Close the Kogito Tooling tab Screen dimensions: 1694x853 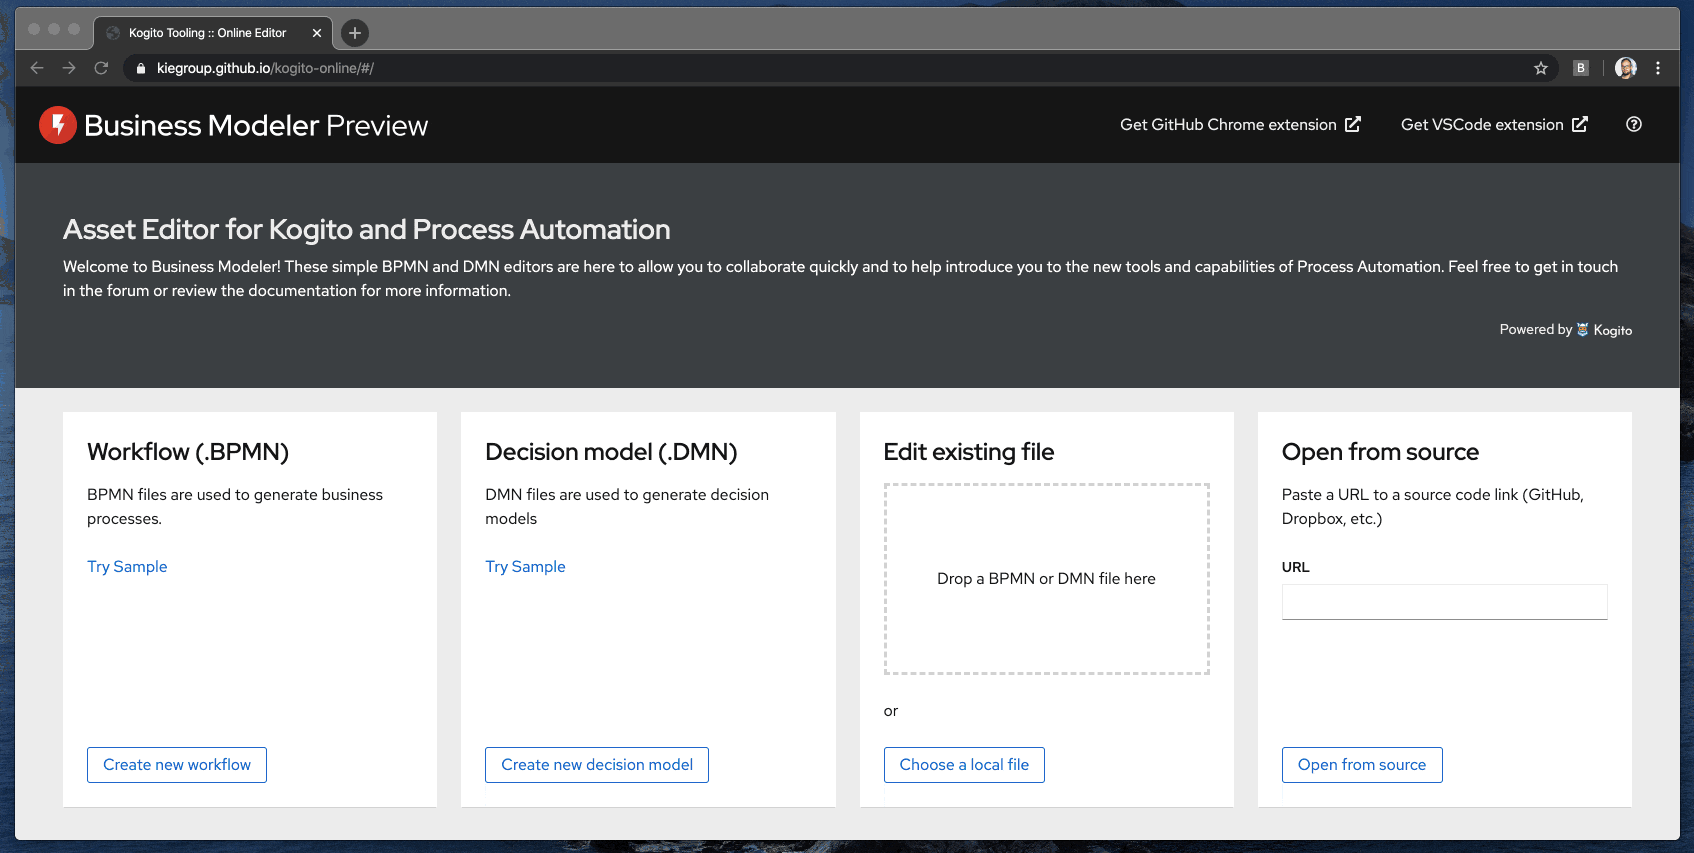tap(317, 33)
